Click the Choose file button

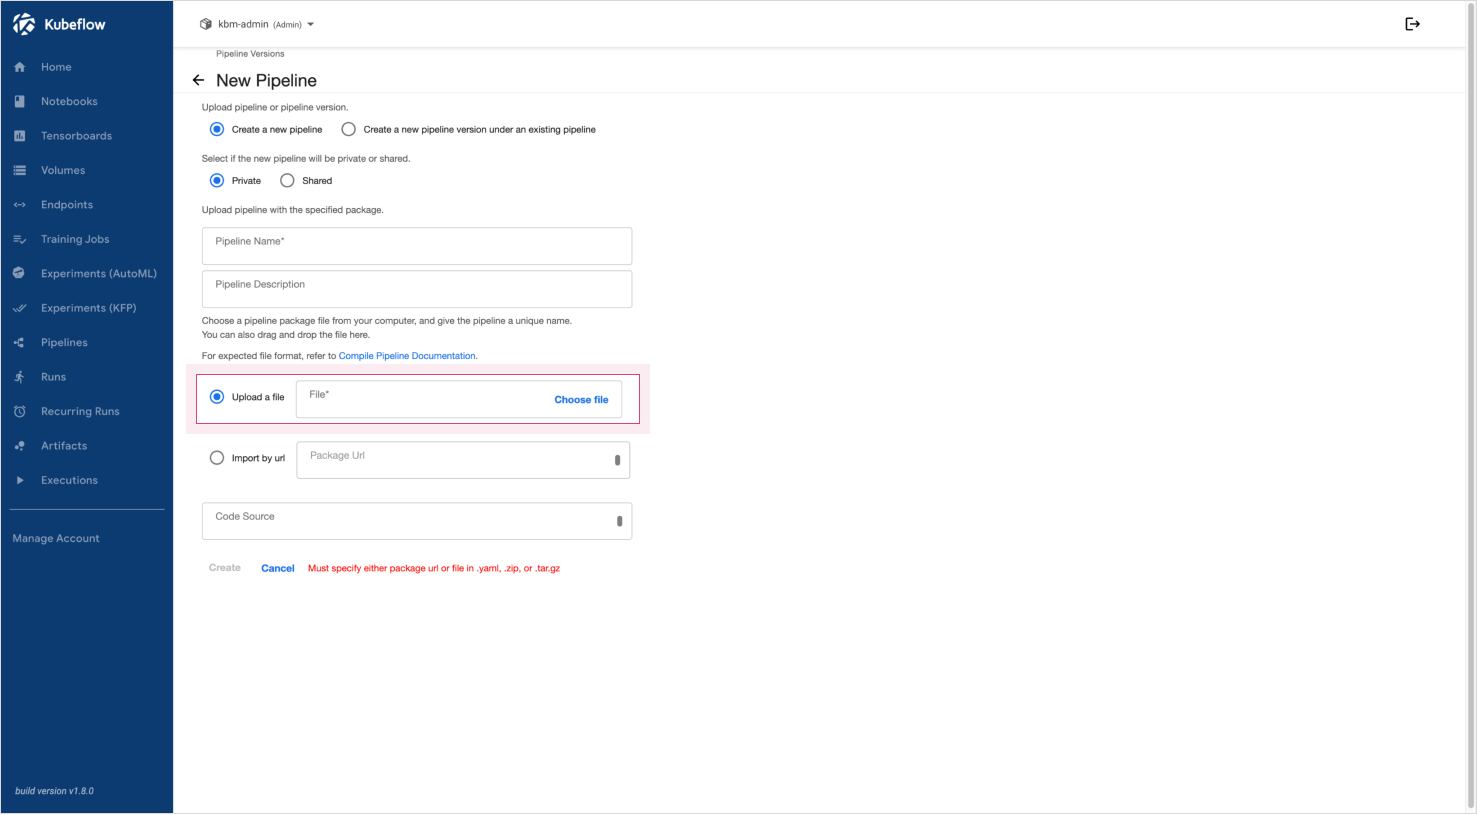(581, 399)
